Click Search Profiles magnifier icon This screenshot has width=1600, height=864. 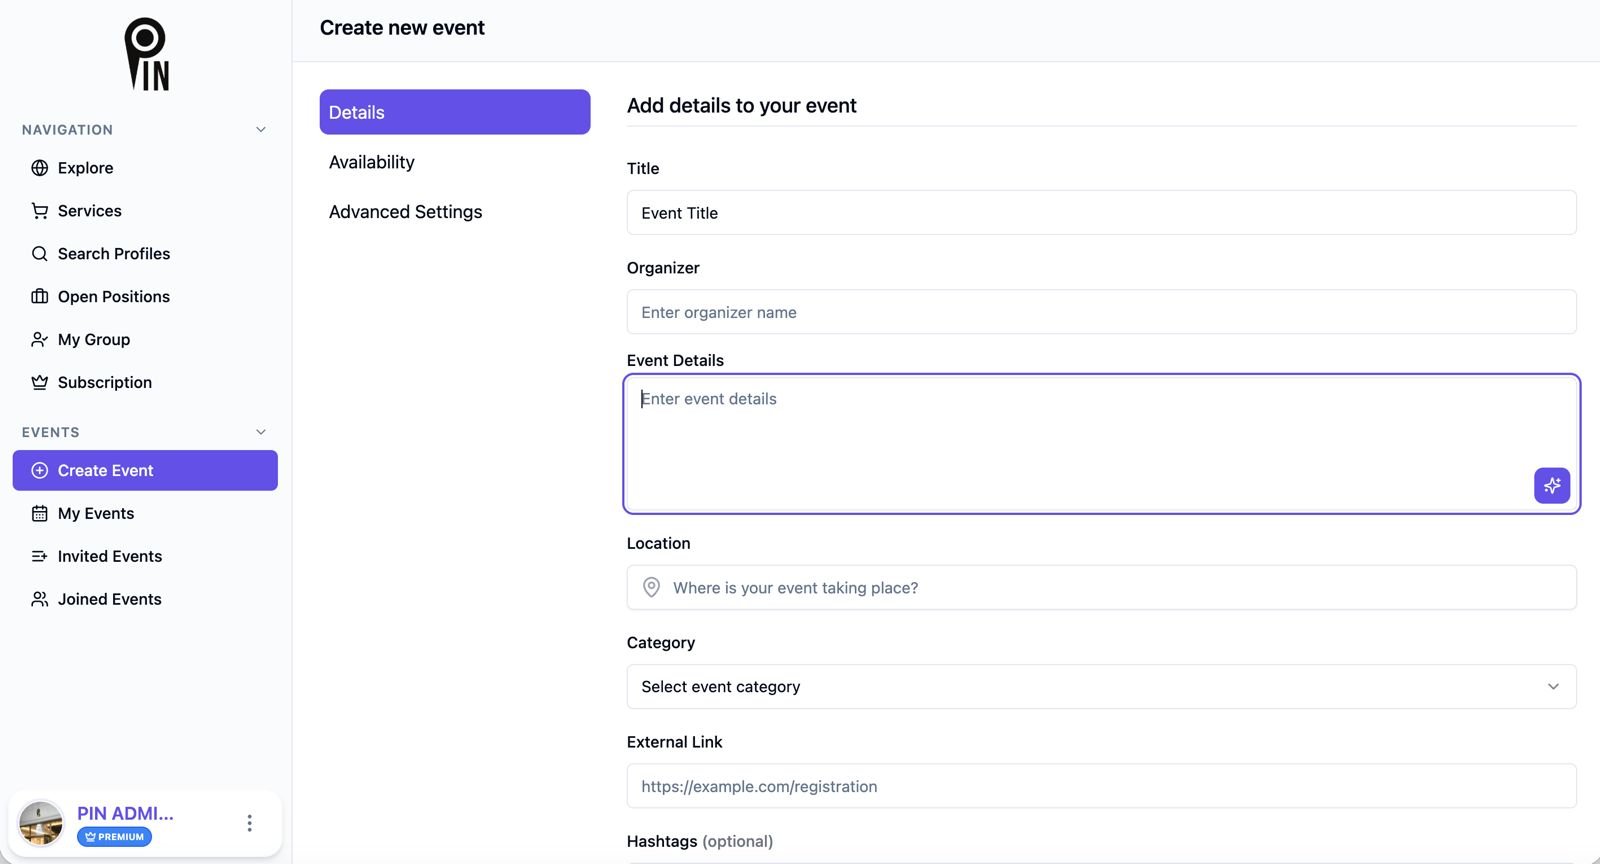tap(40, 254)
